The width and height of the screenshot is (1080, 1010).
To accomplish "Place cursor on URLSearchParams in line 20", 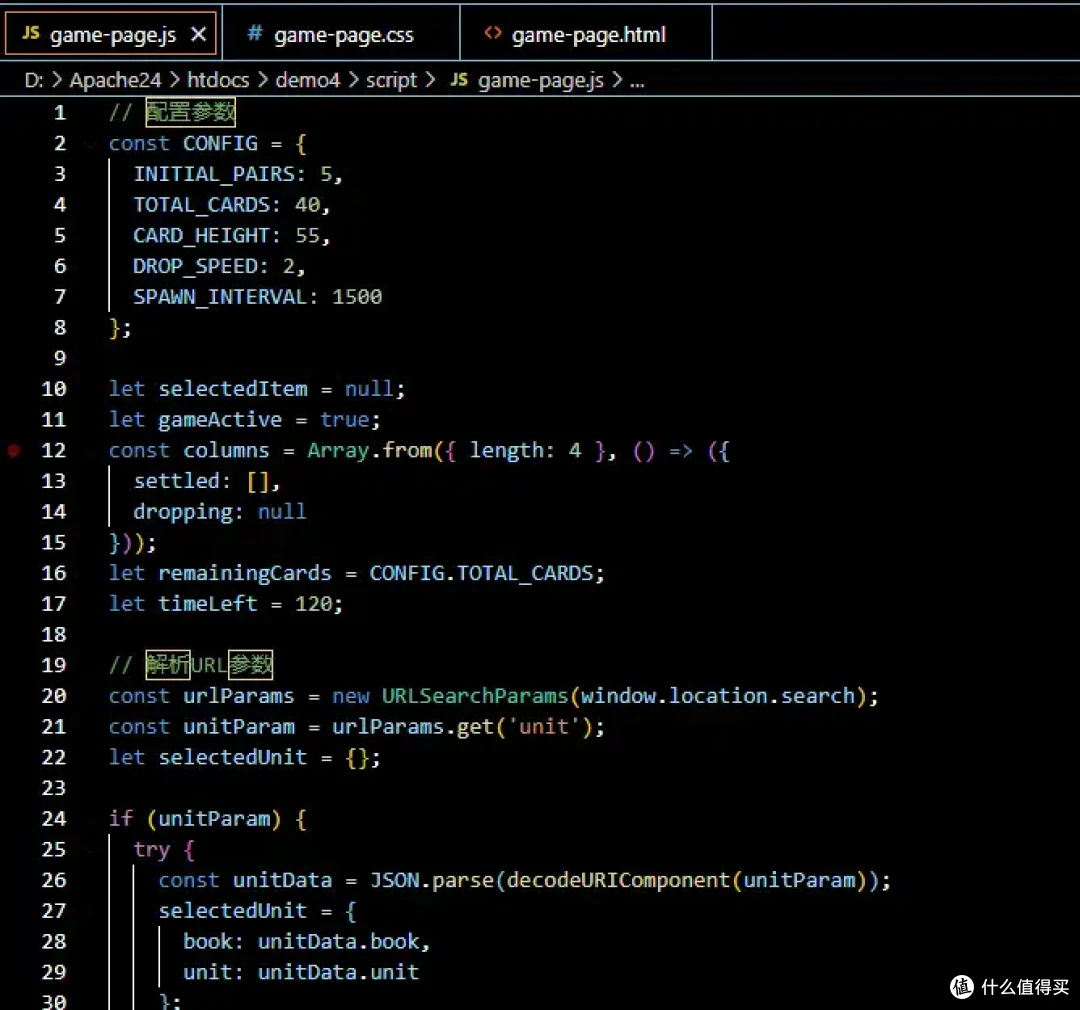I will pyautogui.click(x=475, y=696).
